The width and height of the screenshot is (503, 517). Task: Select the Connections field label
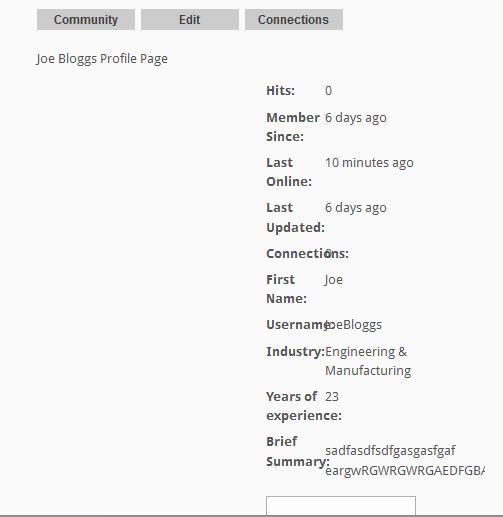tap(307, 254)
